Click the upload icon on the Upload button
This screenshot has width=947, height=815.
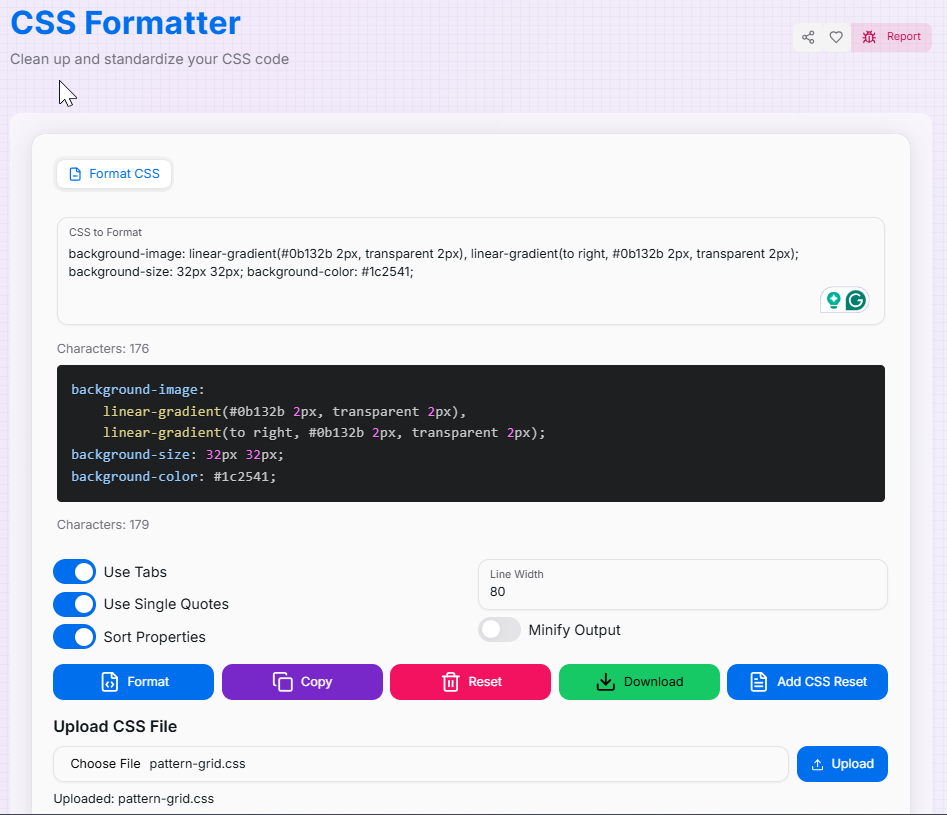(x=818, y=763)
